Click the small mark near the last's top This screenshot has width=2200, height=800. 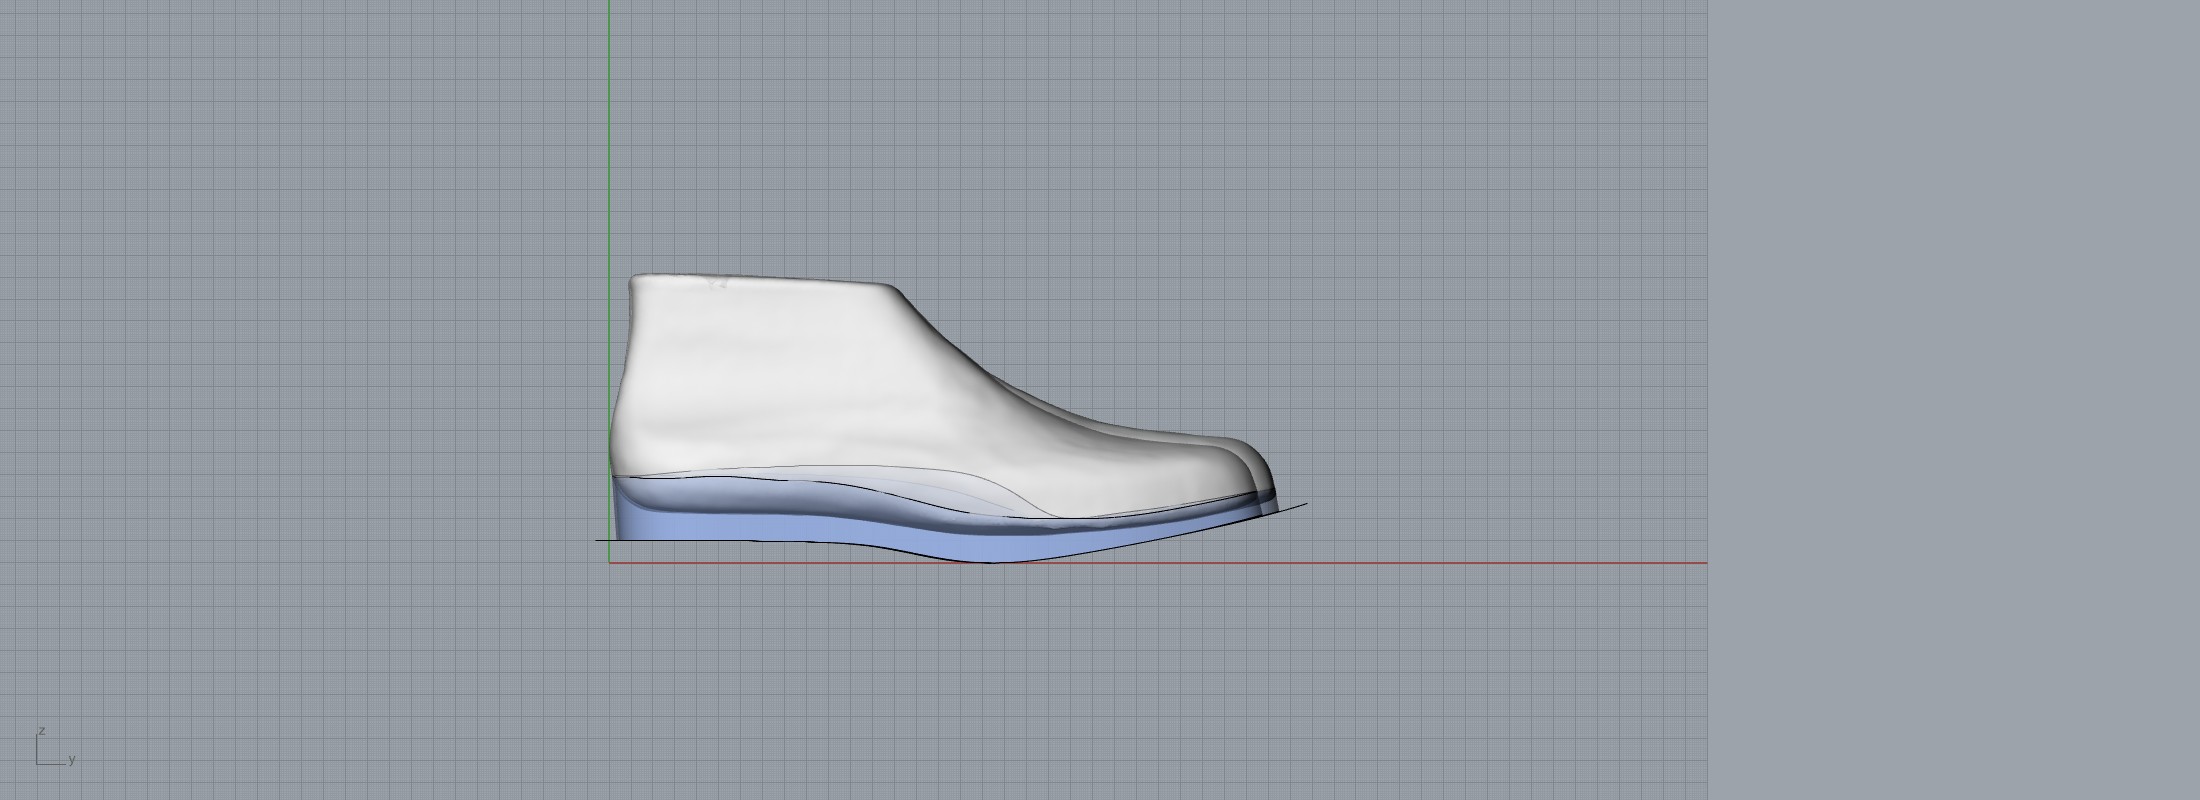coord(716,284)
